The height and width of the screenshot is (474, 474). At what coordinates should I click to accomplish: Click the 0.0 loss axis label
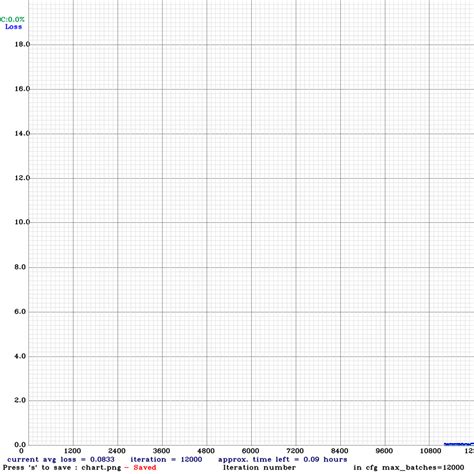click(x=20, y=444)
